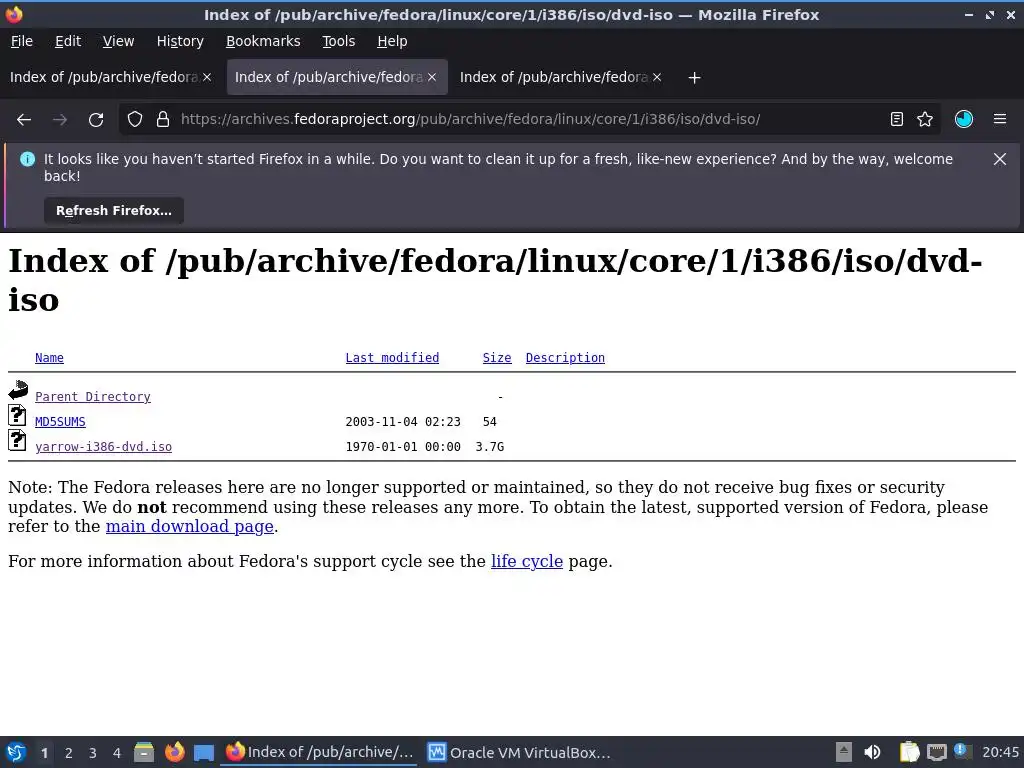
Task: Dismiss the Firefox refresh notification bar
Action: (1000, 159)
